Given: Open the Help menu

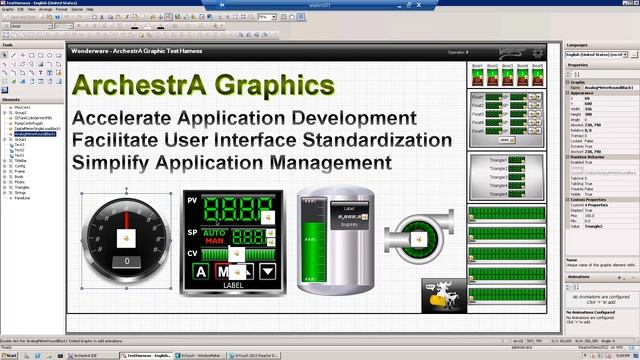Looking at the screenshot, I should pos(90,9).
